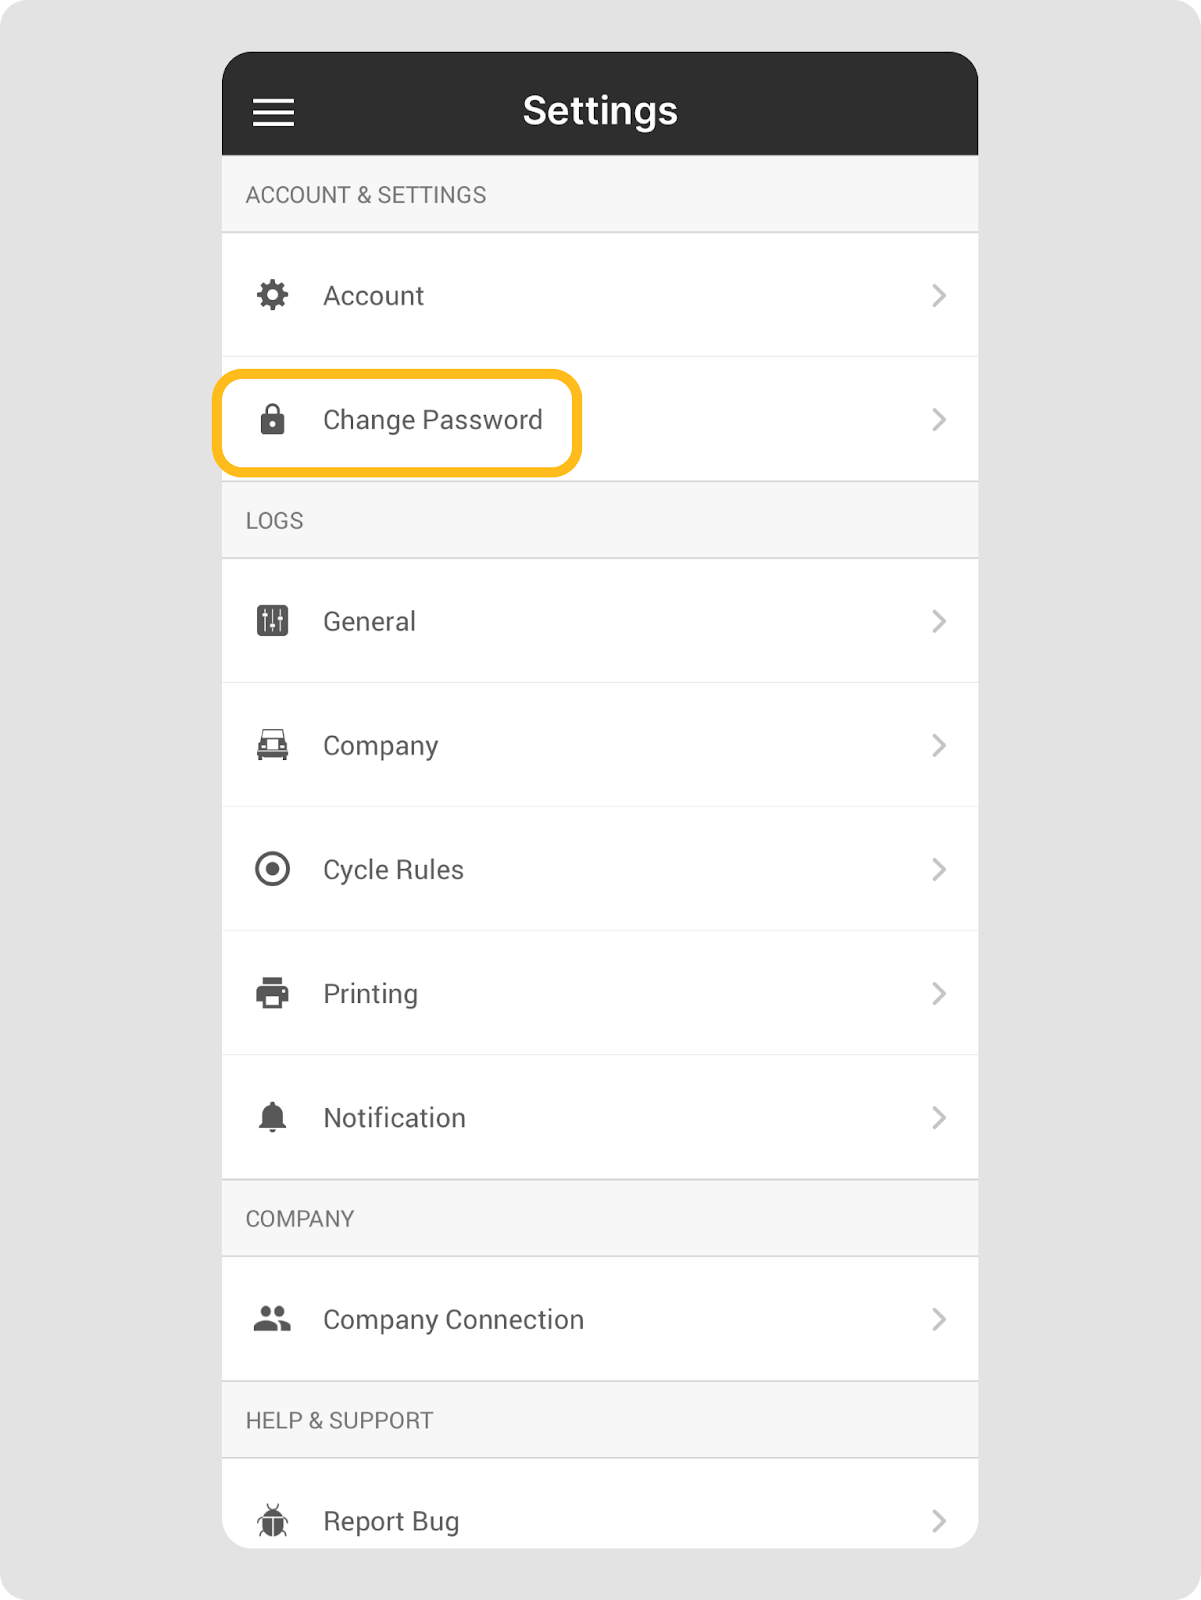Screen dimensions: 1201x1600
Task: Click the Notification bell icon
Action: coord(272,1117)
